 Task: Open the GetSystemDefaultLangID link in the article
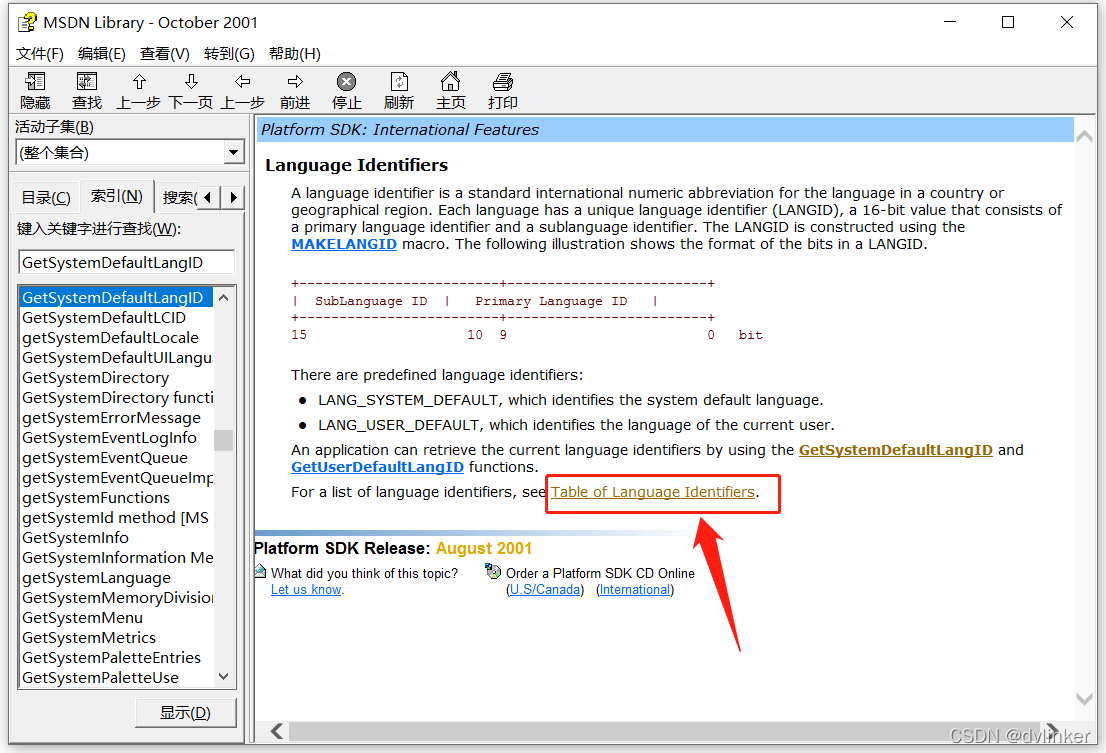pyautogui.click(x=895, y=451)
